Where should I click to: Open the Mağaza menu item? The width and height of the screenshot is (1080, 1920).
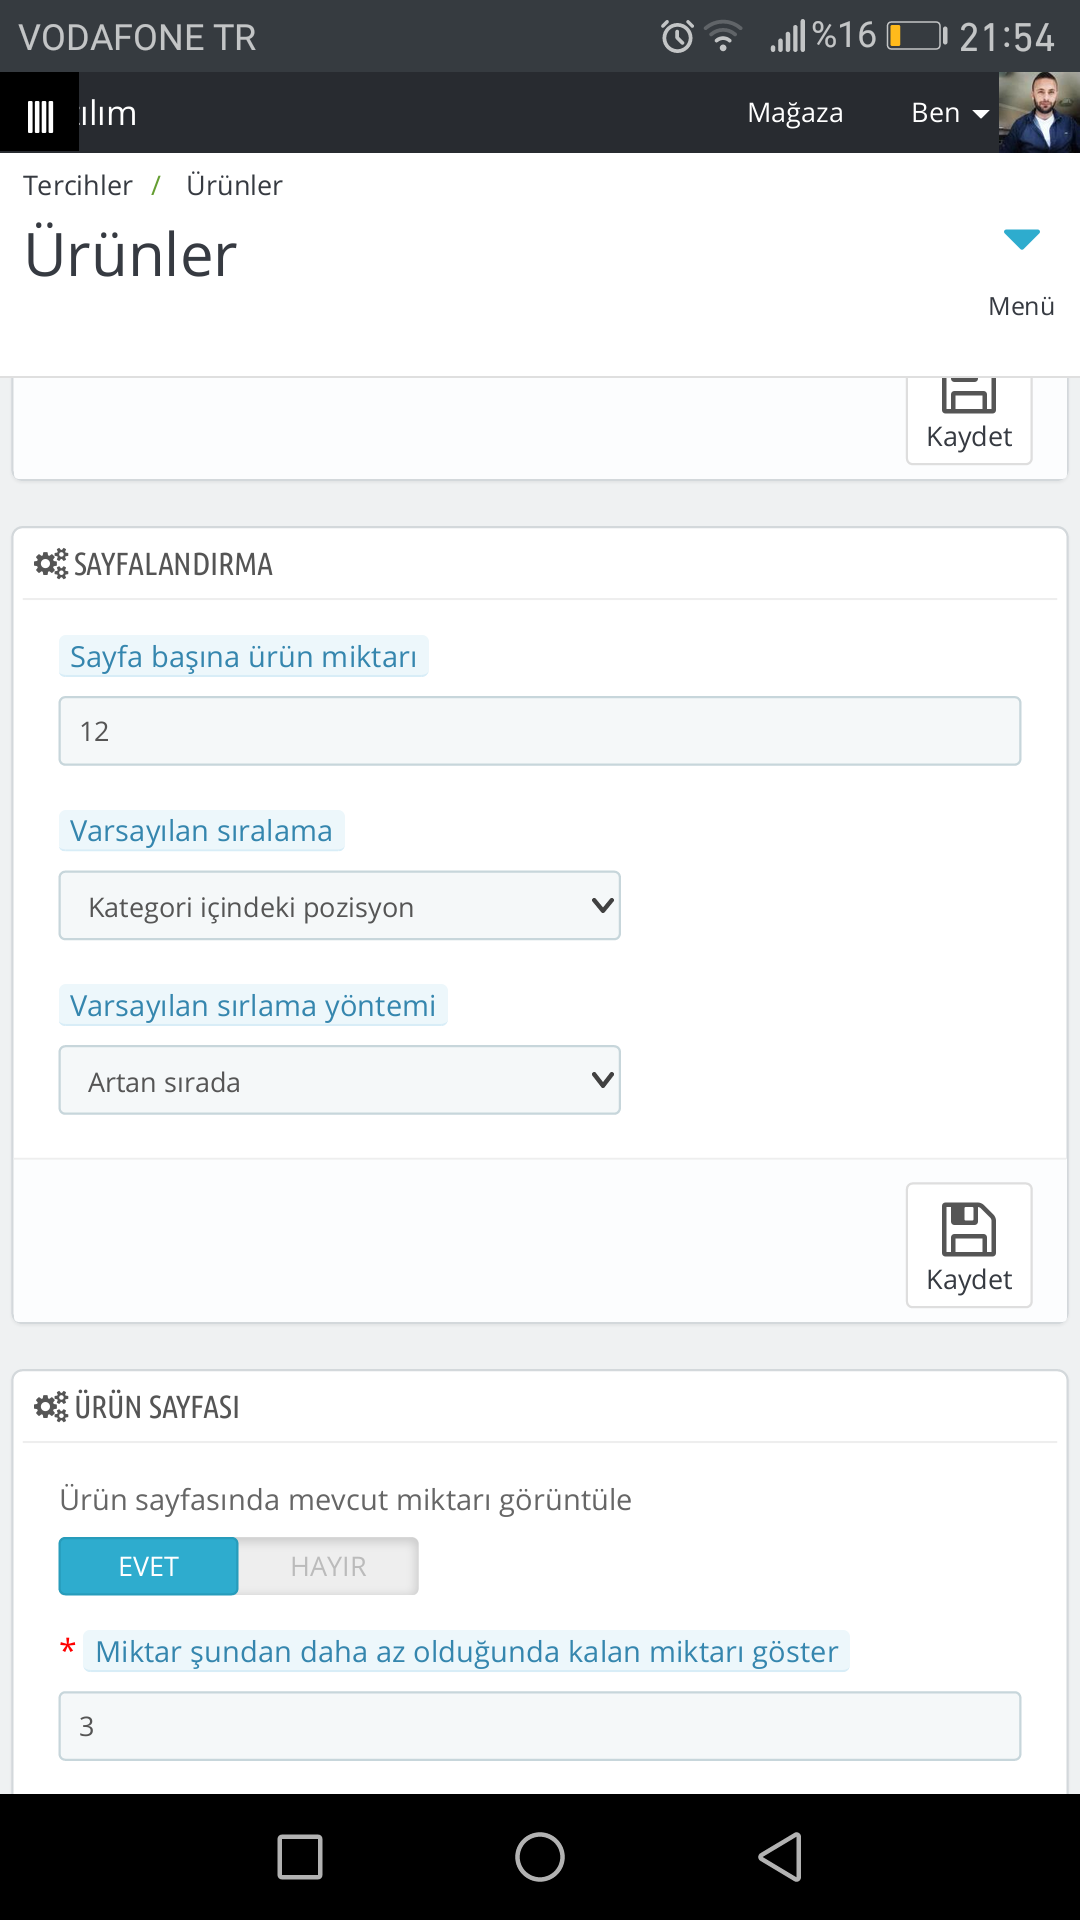click(x=795, y=113)
